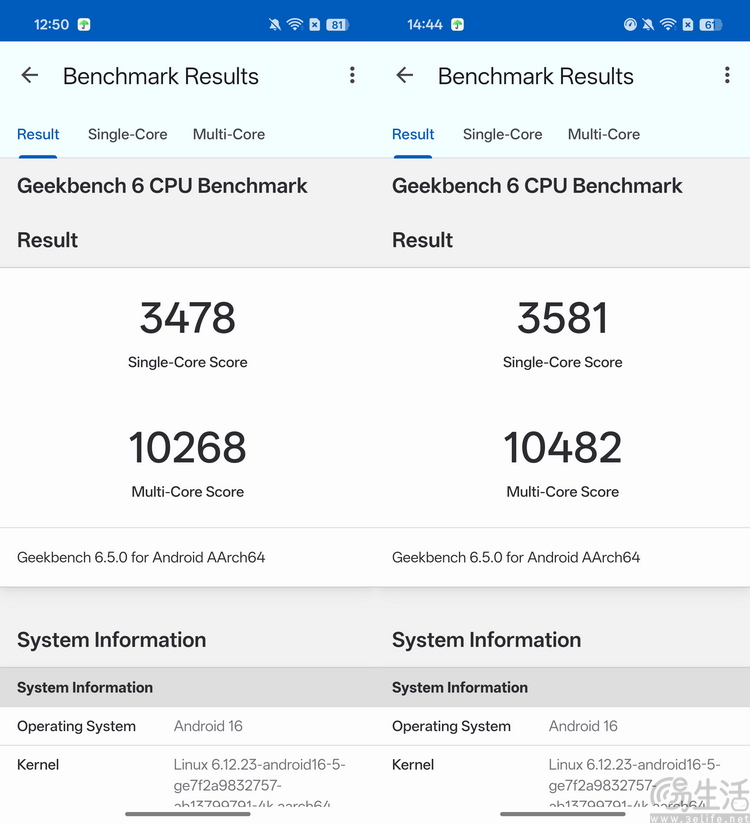Tap battery indicator showing 81
Image resolution: width=750 pixels, height=824 pixels.
337,24
